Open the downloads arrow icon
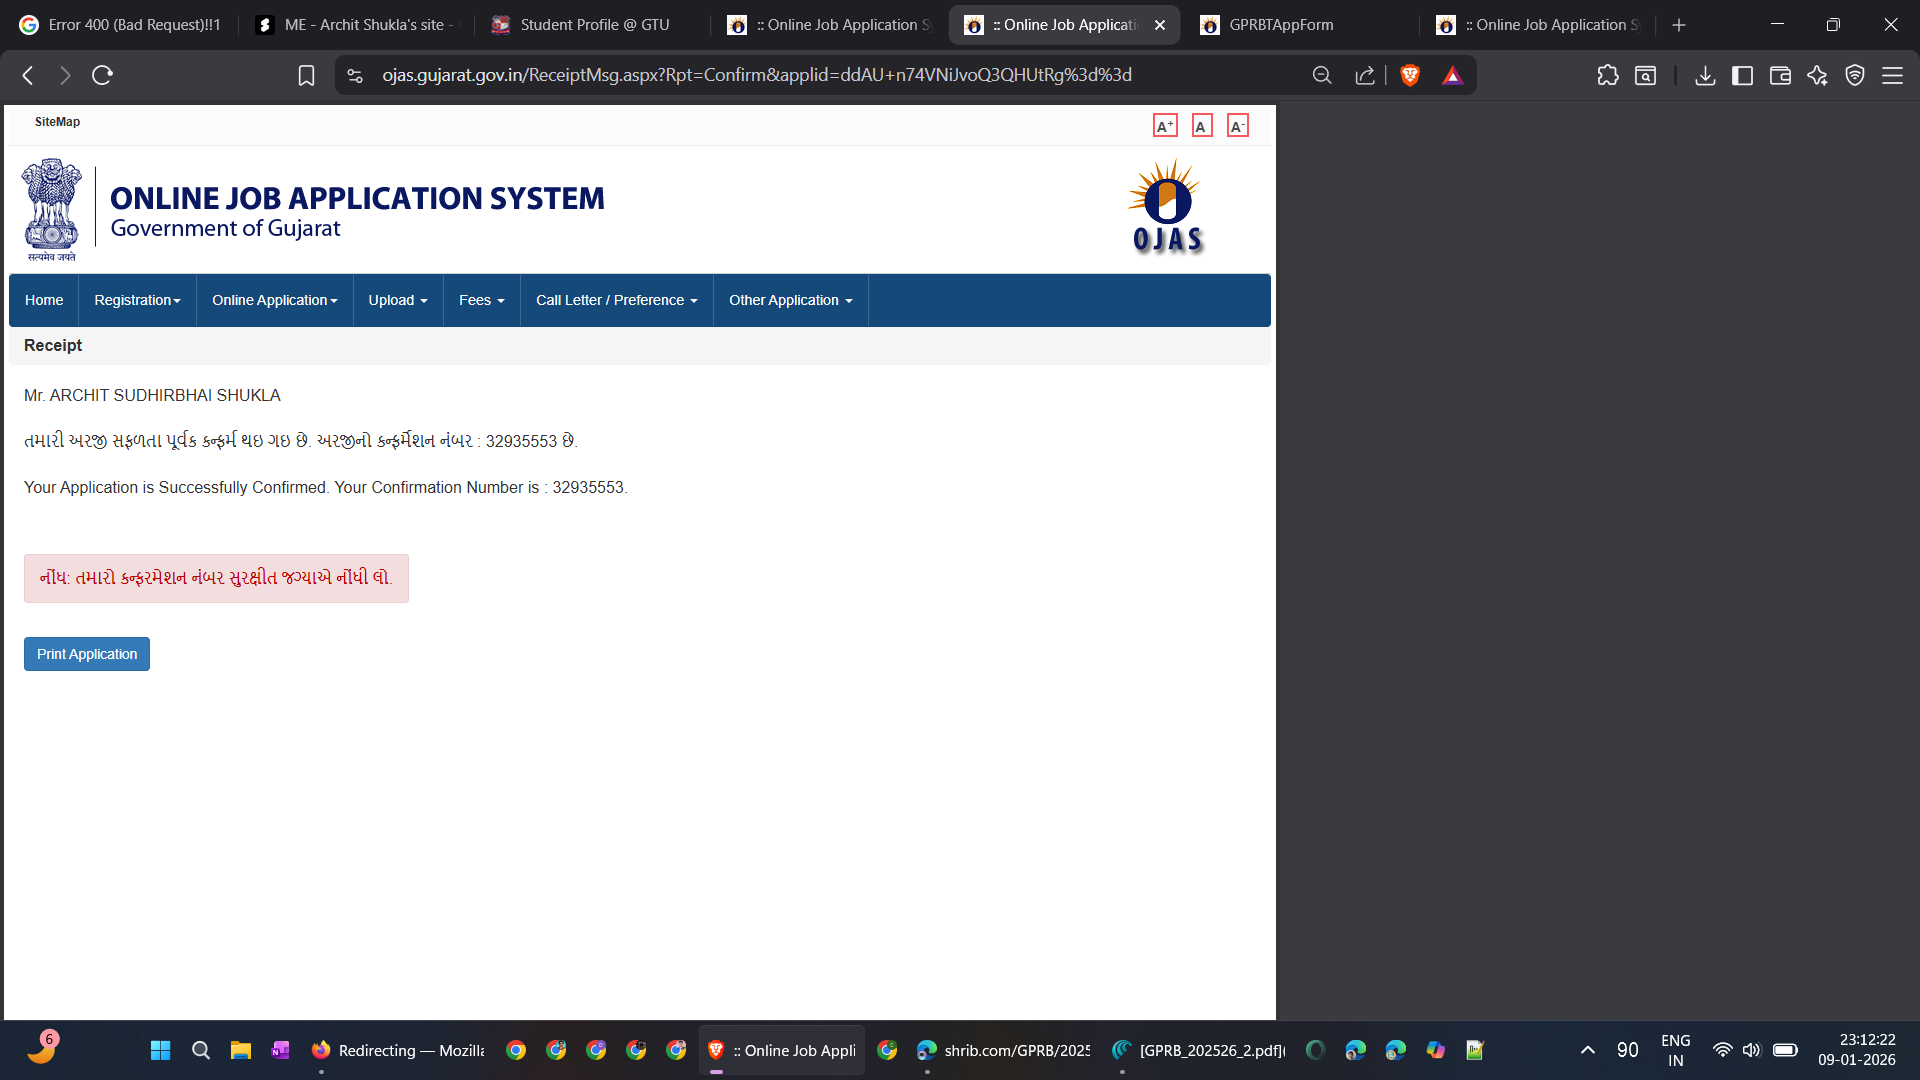1920x1080 pixels. (x=1705, y=75)
